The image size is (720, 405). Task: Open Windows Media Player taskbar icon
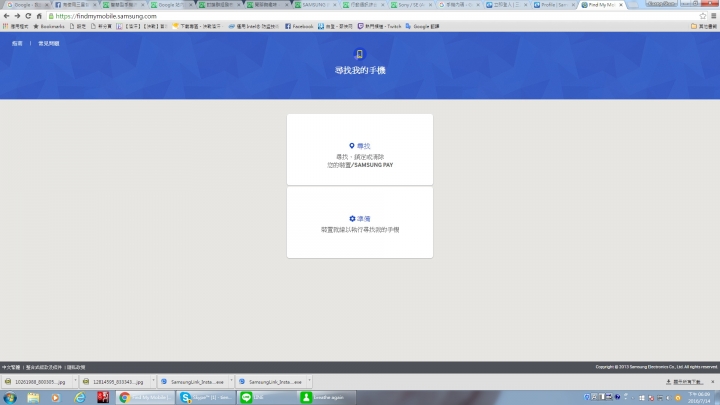[x=56, y=398]
